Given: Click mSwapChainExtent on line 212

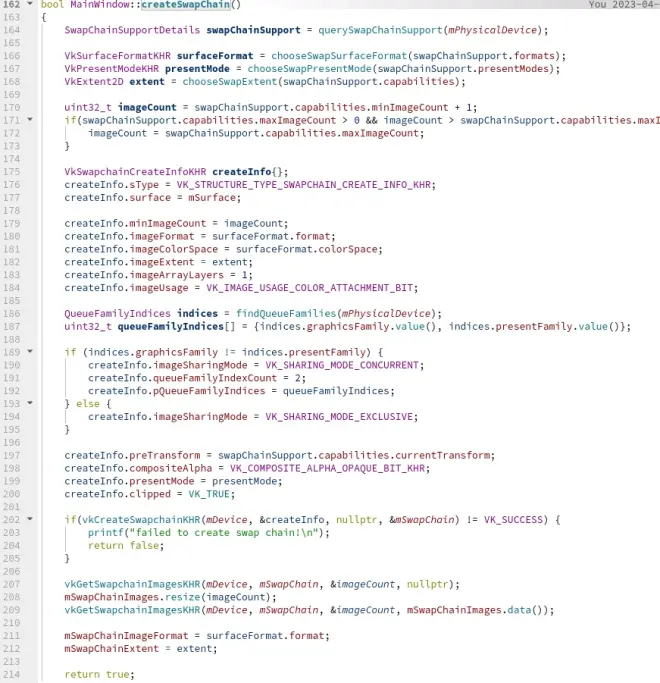Looking at the screenshot, I should [x=112, y=649].
